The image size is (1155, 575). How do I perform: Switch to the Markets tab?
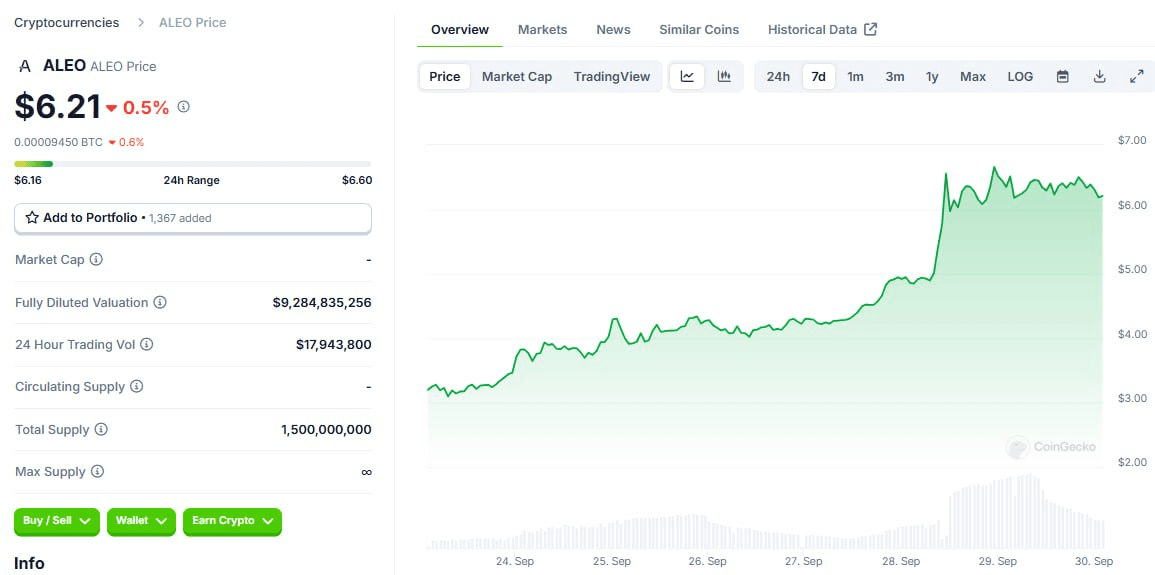(542, 29)
